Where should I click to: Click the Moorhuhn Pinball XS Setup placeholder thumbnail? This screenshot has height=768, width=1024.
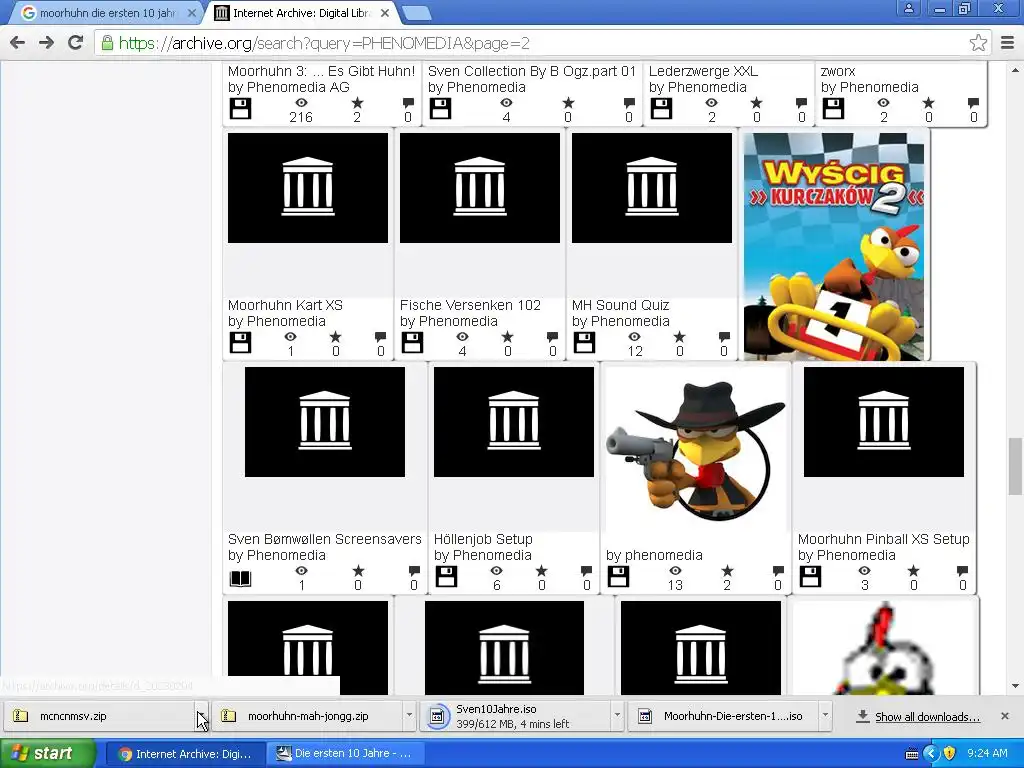coord(884,422)
